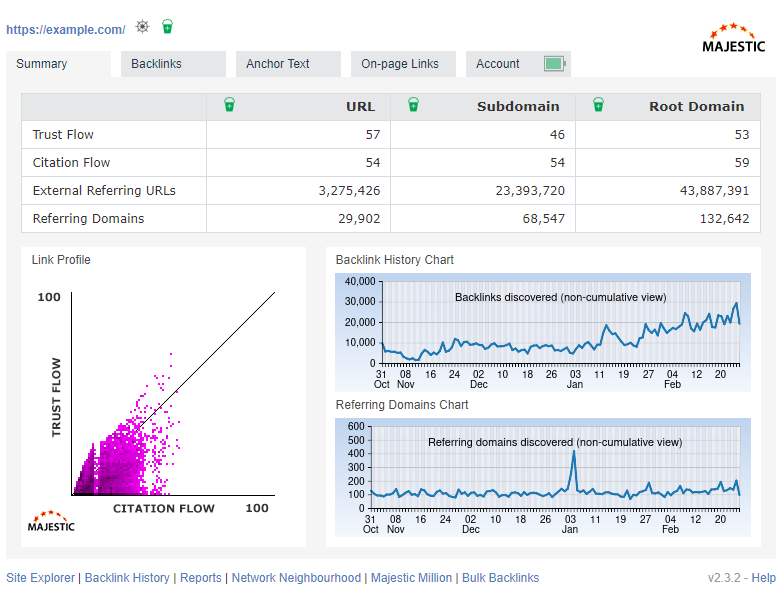Click the bucket icon in Root Domain header

[598, 105]
